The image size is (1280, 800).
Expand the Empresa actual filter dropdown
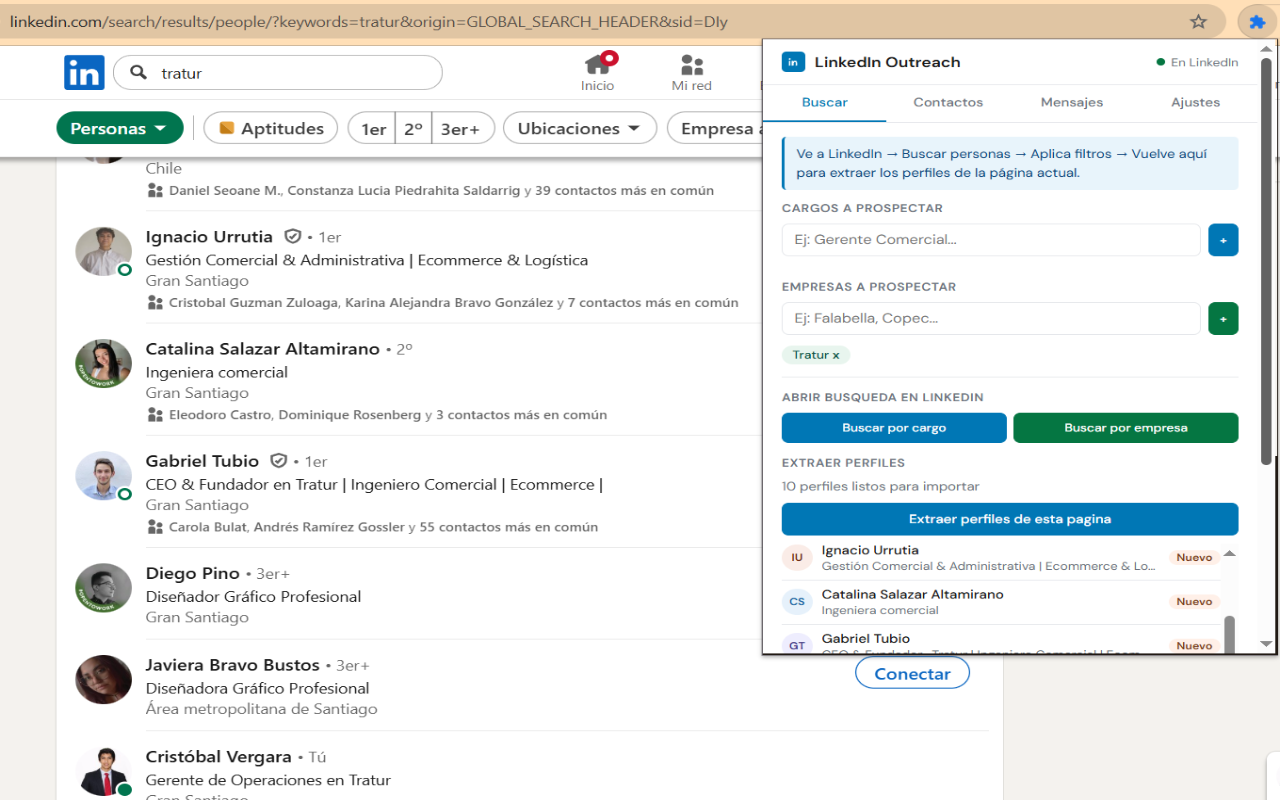(715, 128)
